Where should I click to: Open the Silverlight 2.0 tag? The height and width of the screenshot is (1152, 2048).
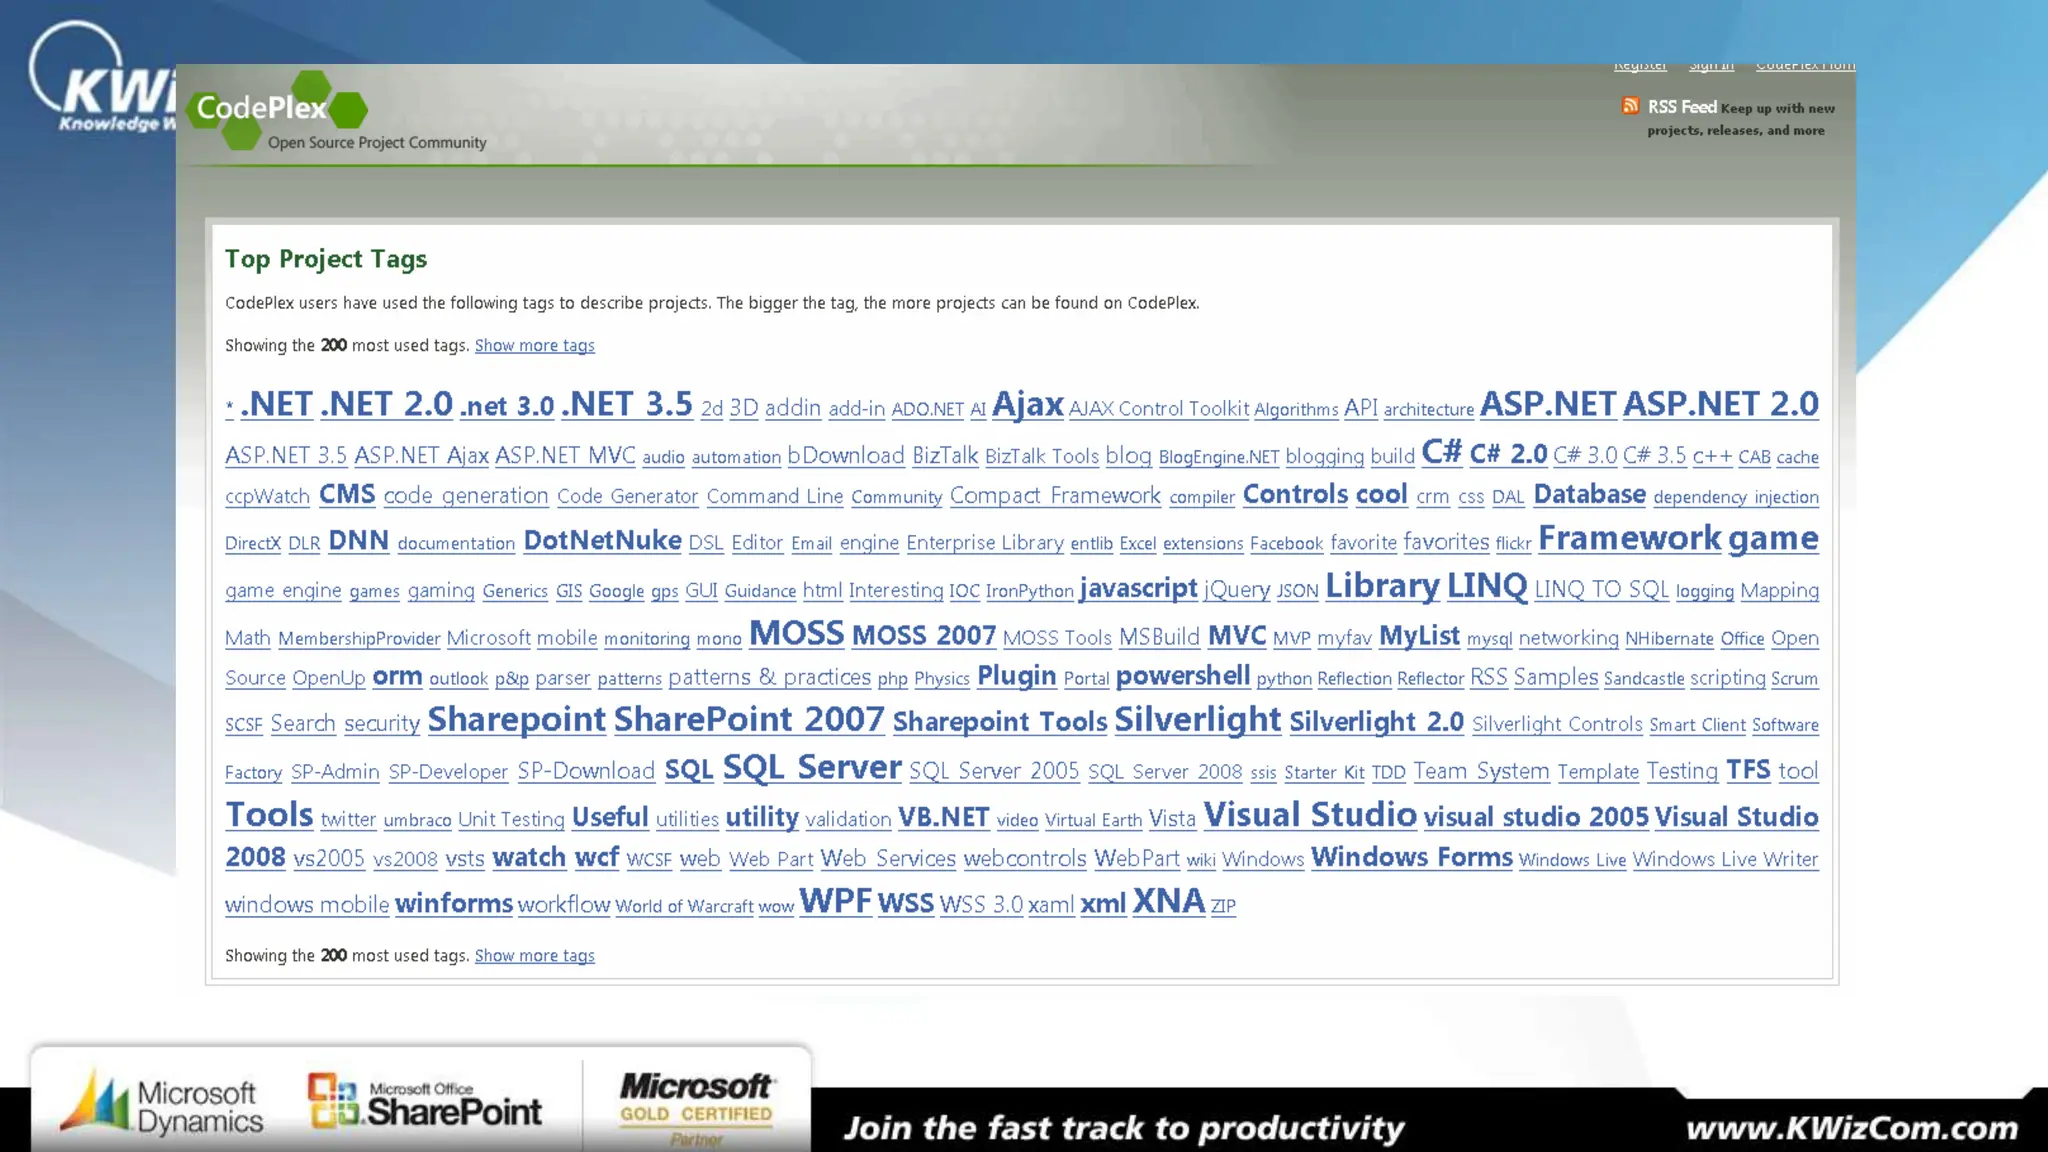pos(1376,722)
